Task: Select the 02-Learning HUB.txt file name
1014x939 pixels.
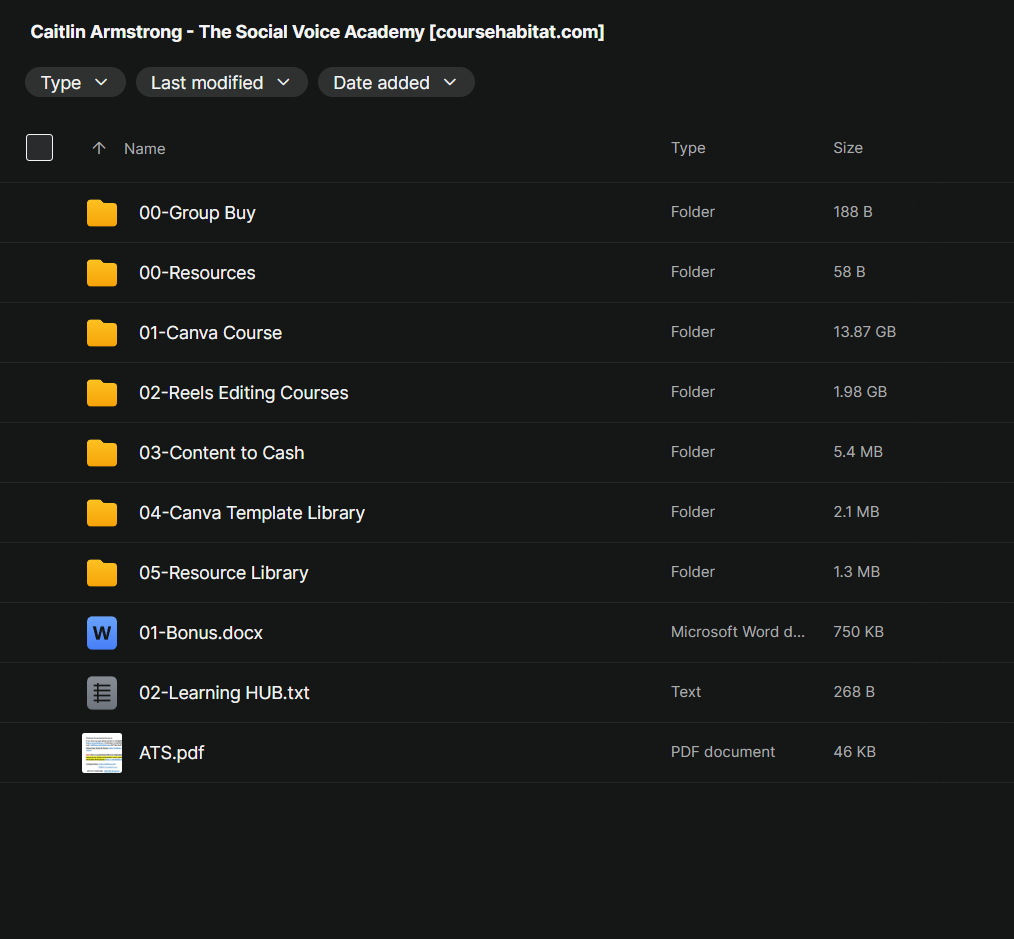Action: tap(224, 693)
